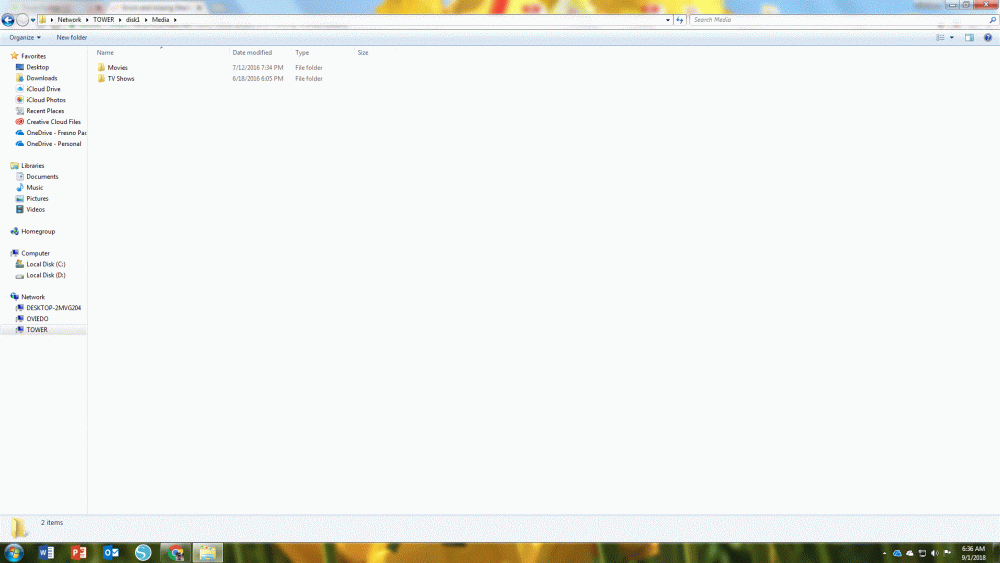Click the Windows Explorer taskbar icon
1000x563 pixels.
[207, 553]
